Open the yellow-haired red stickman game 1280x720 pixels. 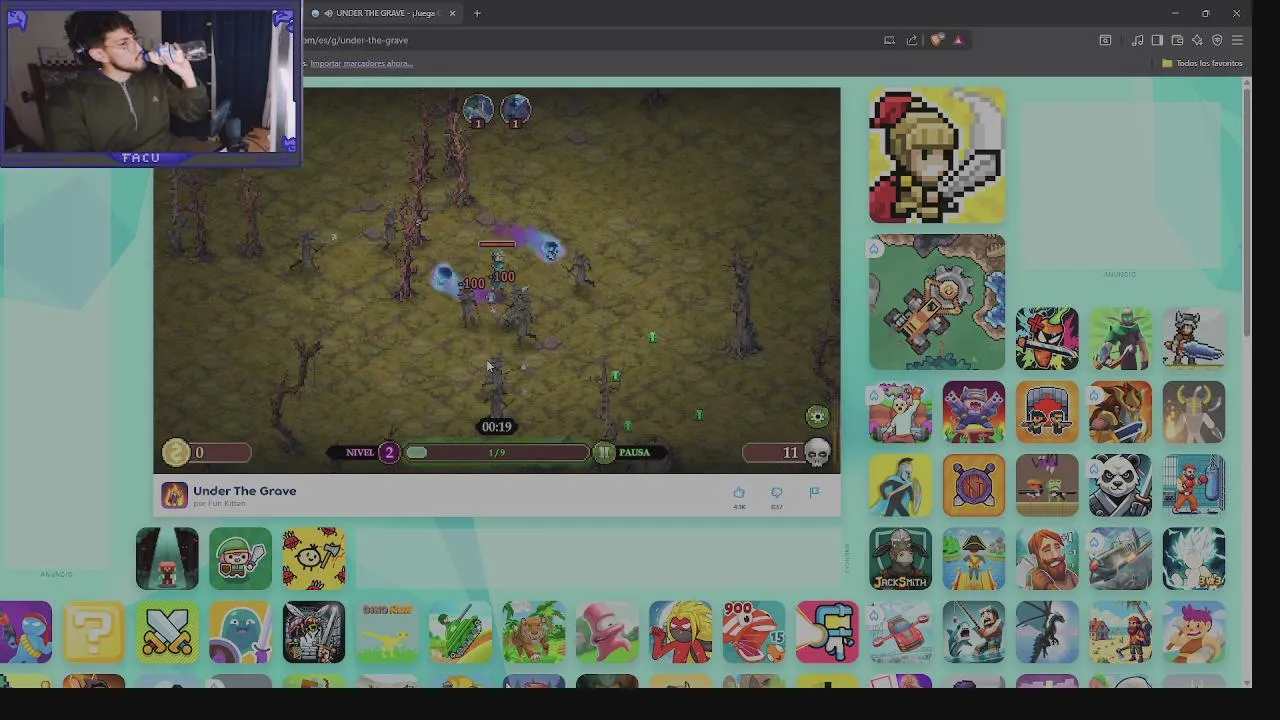(680, 632)
